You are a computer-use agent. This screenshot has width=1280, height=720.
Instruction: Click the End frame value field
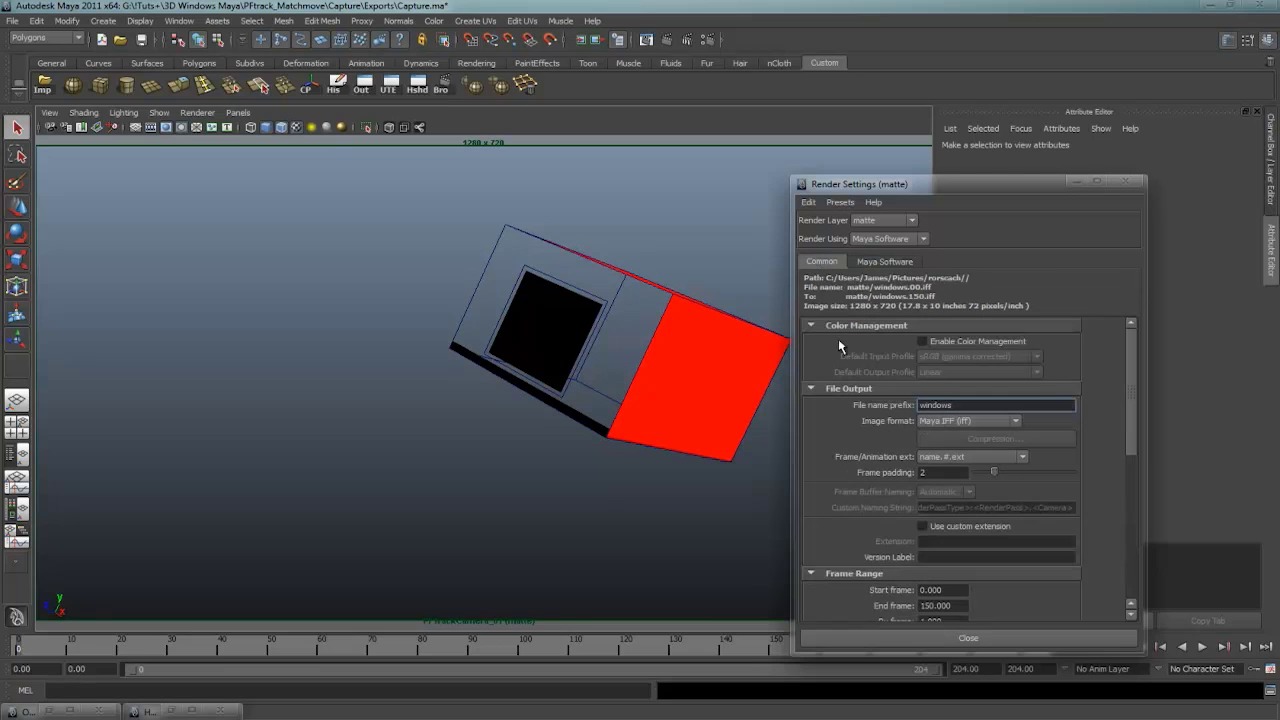[943, 606]
